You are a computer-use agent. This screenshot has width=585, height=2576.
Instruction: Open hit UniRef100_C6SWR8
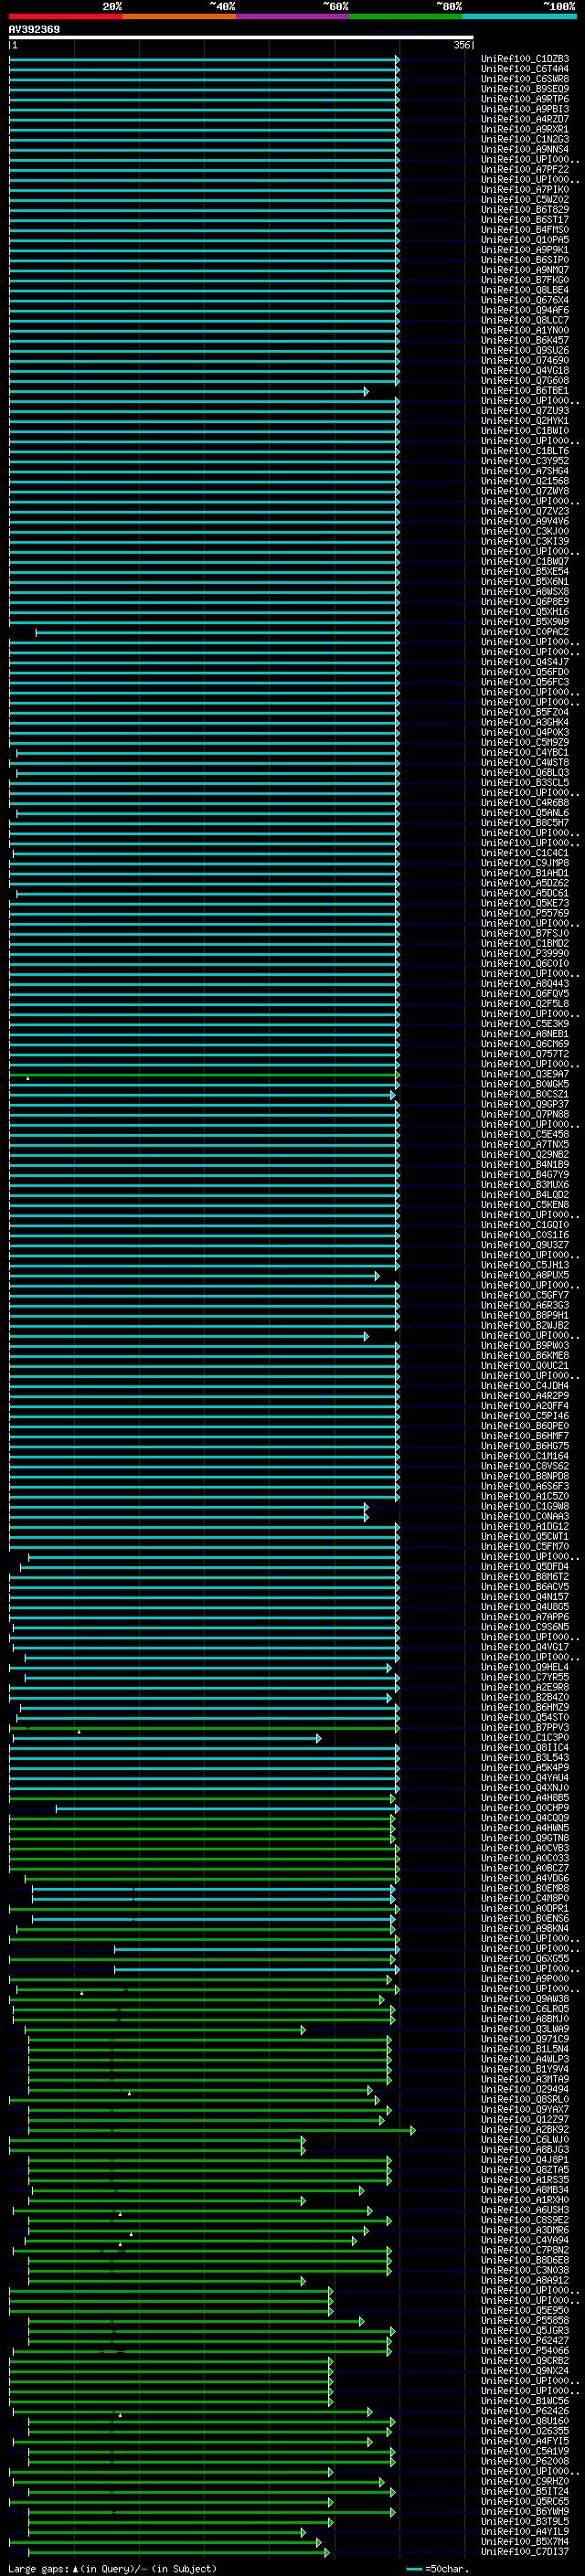pyautogui.click(x=525, y=79)
